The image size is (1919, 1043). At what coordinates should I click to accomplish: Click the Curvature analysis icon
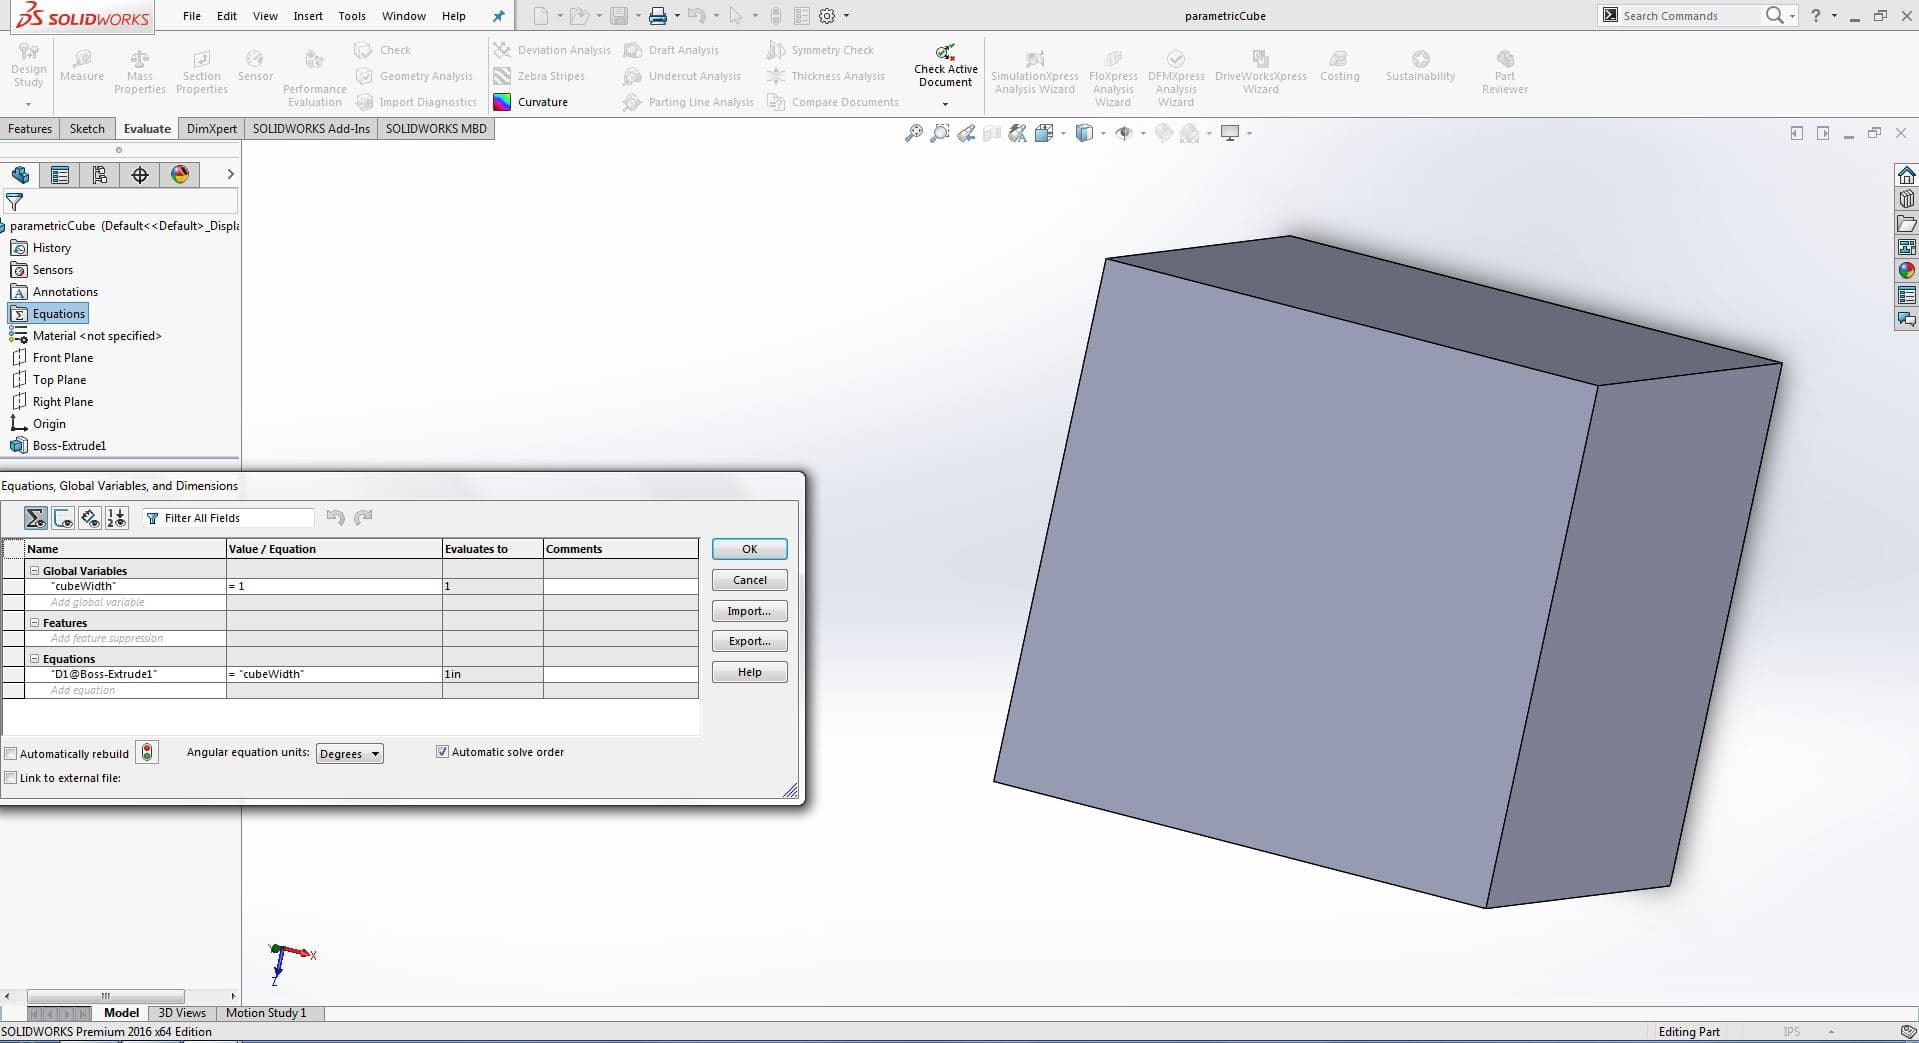502,102
